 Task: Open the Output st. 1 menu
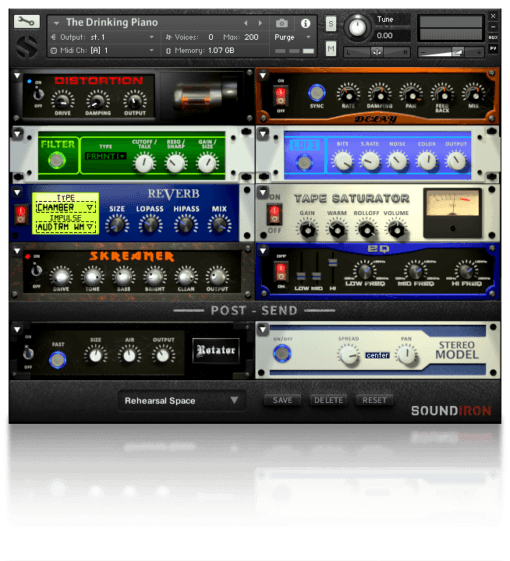point(102,37)
